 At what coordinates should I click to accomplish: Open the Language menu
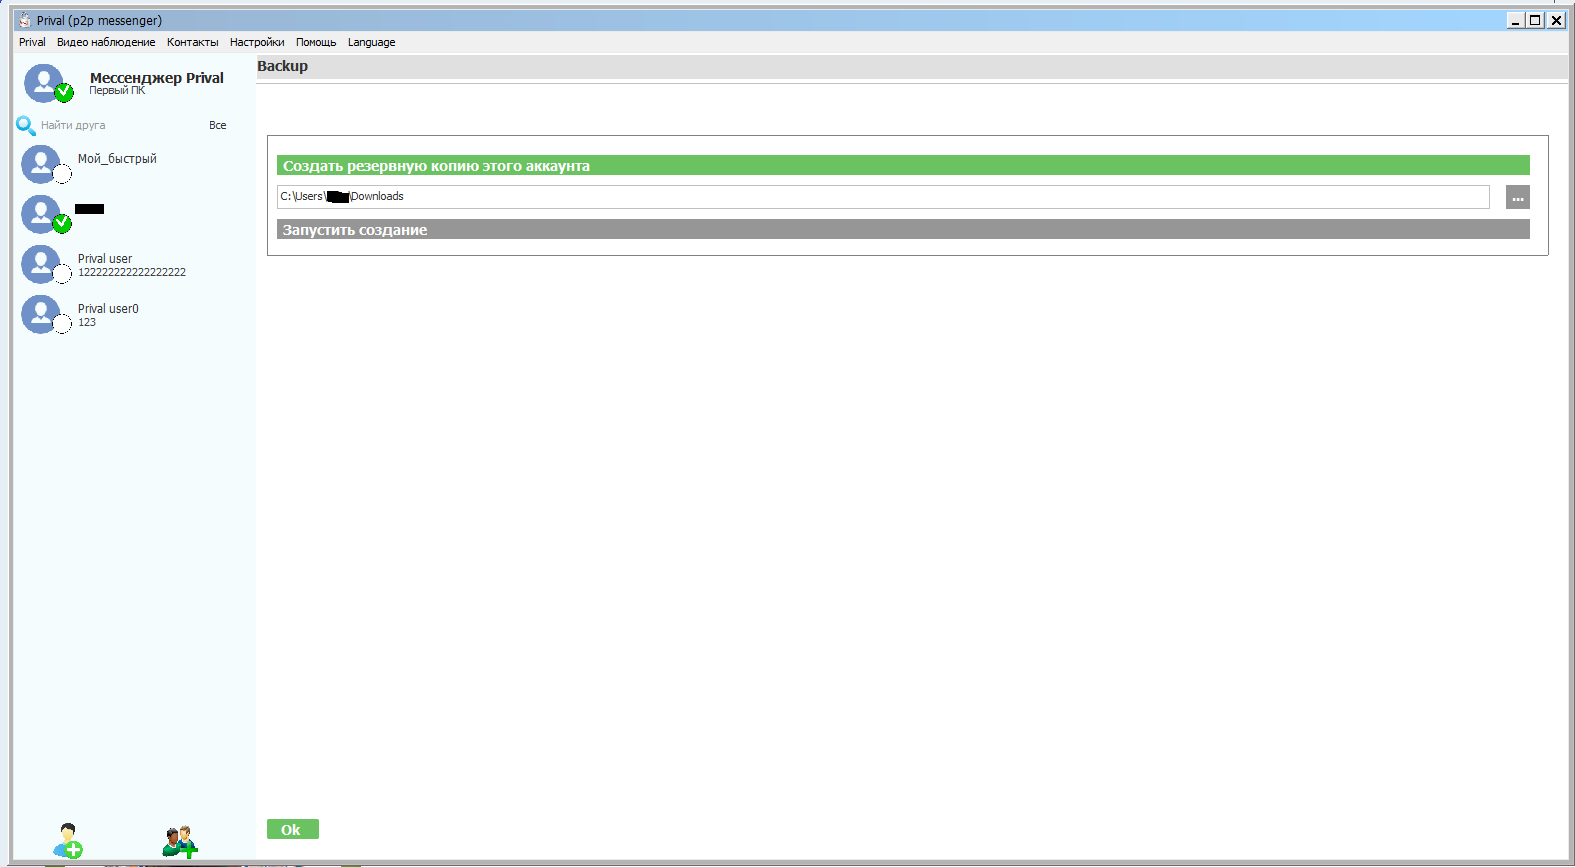(x=371, y=42)
